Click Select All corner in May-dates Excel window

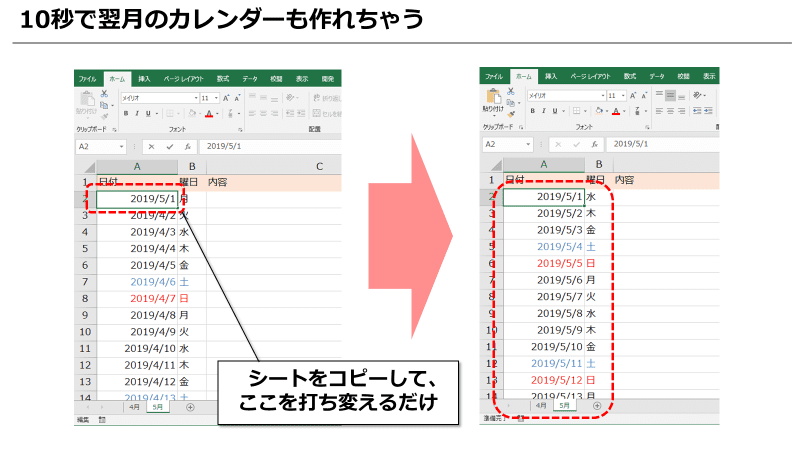(495, 165)
